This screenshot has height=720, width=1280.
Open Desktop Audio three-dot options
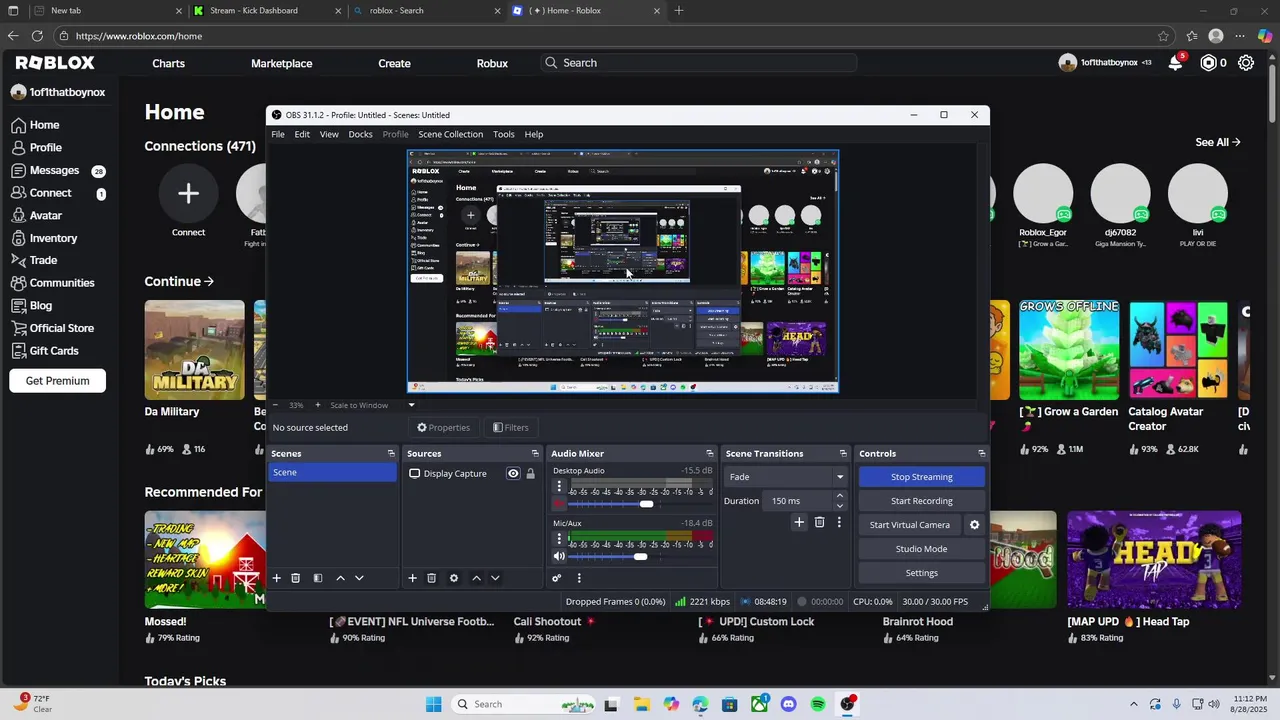[559, 486]
